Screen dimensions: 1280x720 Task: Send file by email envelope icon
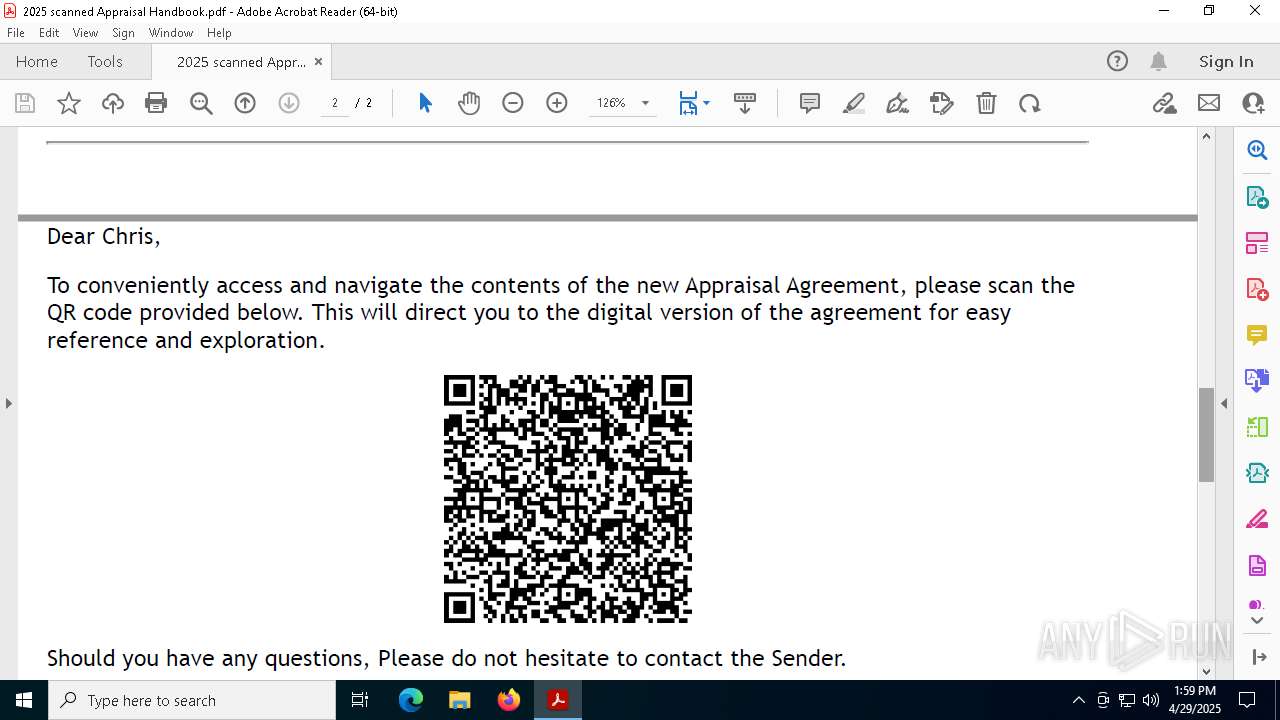click(x=1209, y=103)
